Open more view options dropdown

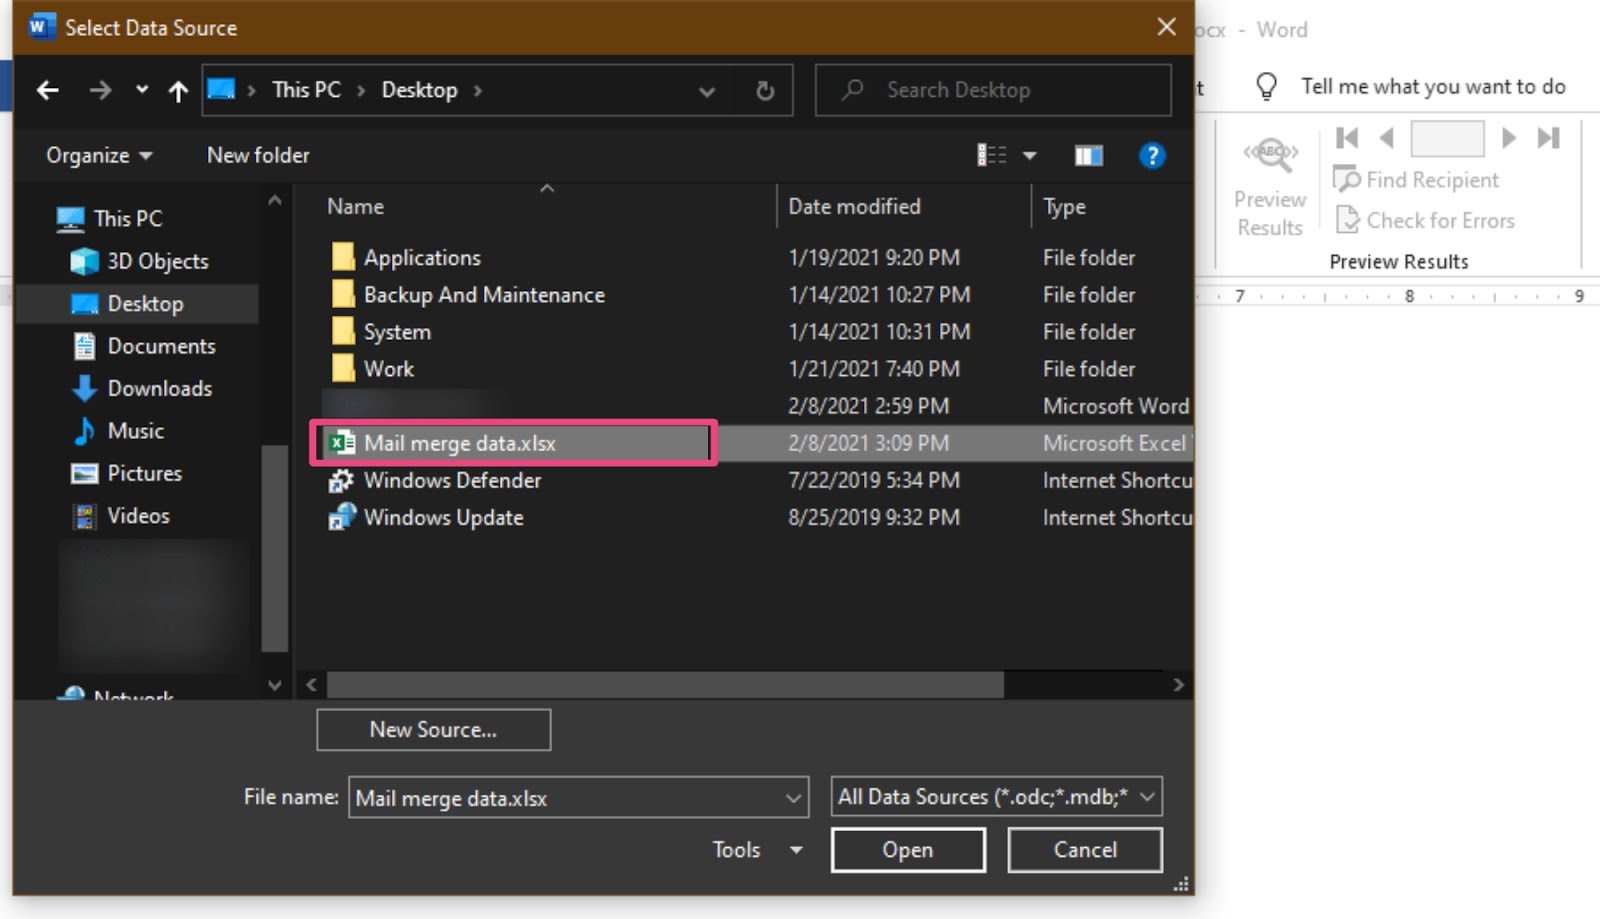pos(1030,156)
